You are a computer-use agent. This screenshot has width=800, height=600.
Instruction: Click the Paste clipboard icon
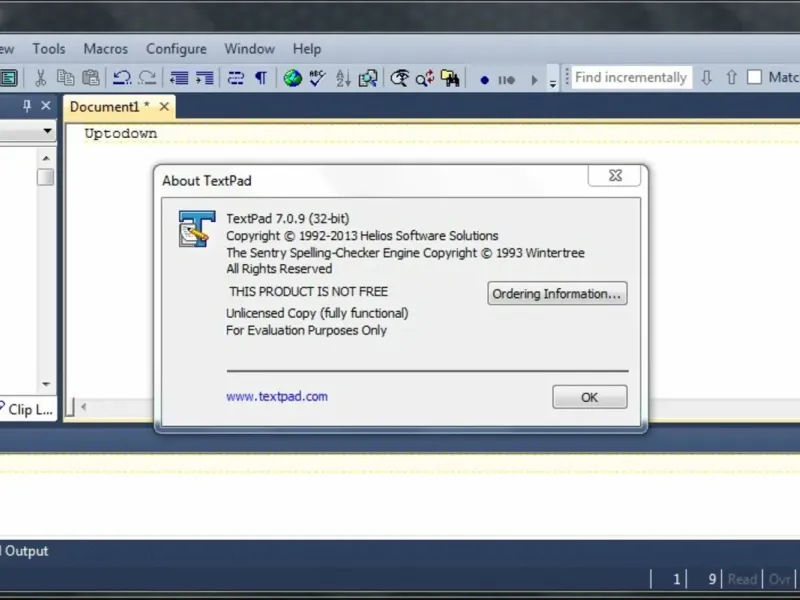coord(91,78)
